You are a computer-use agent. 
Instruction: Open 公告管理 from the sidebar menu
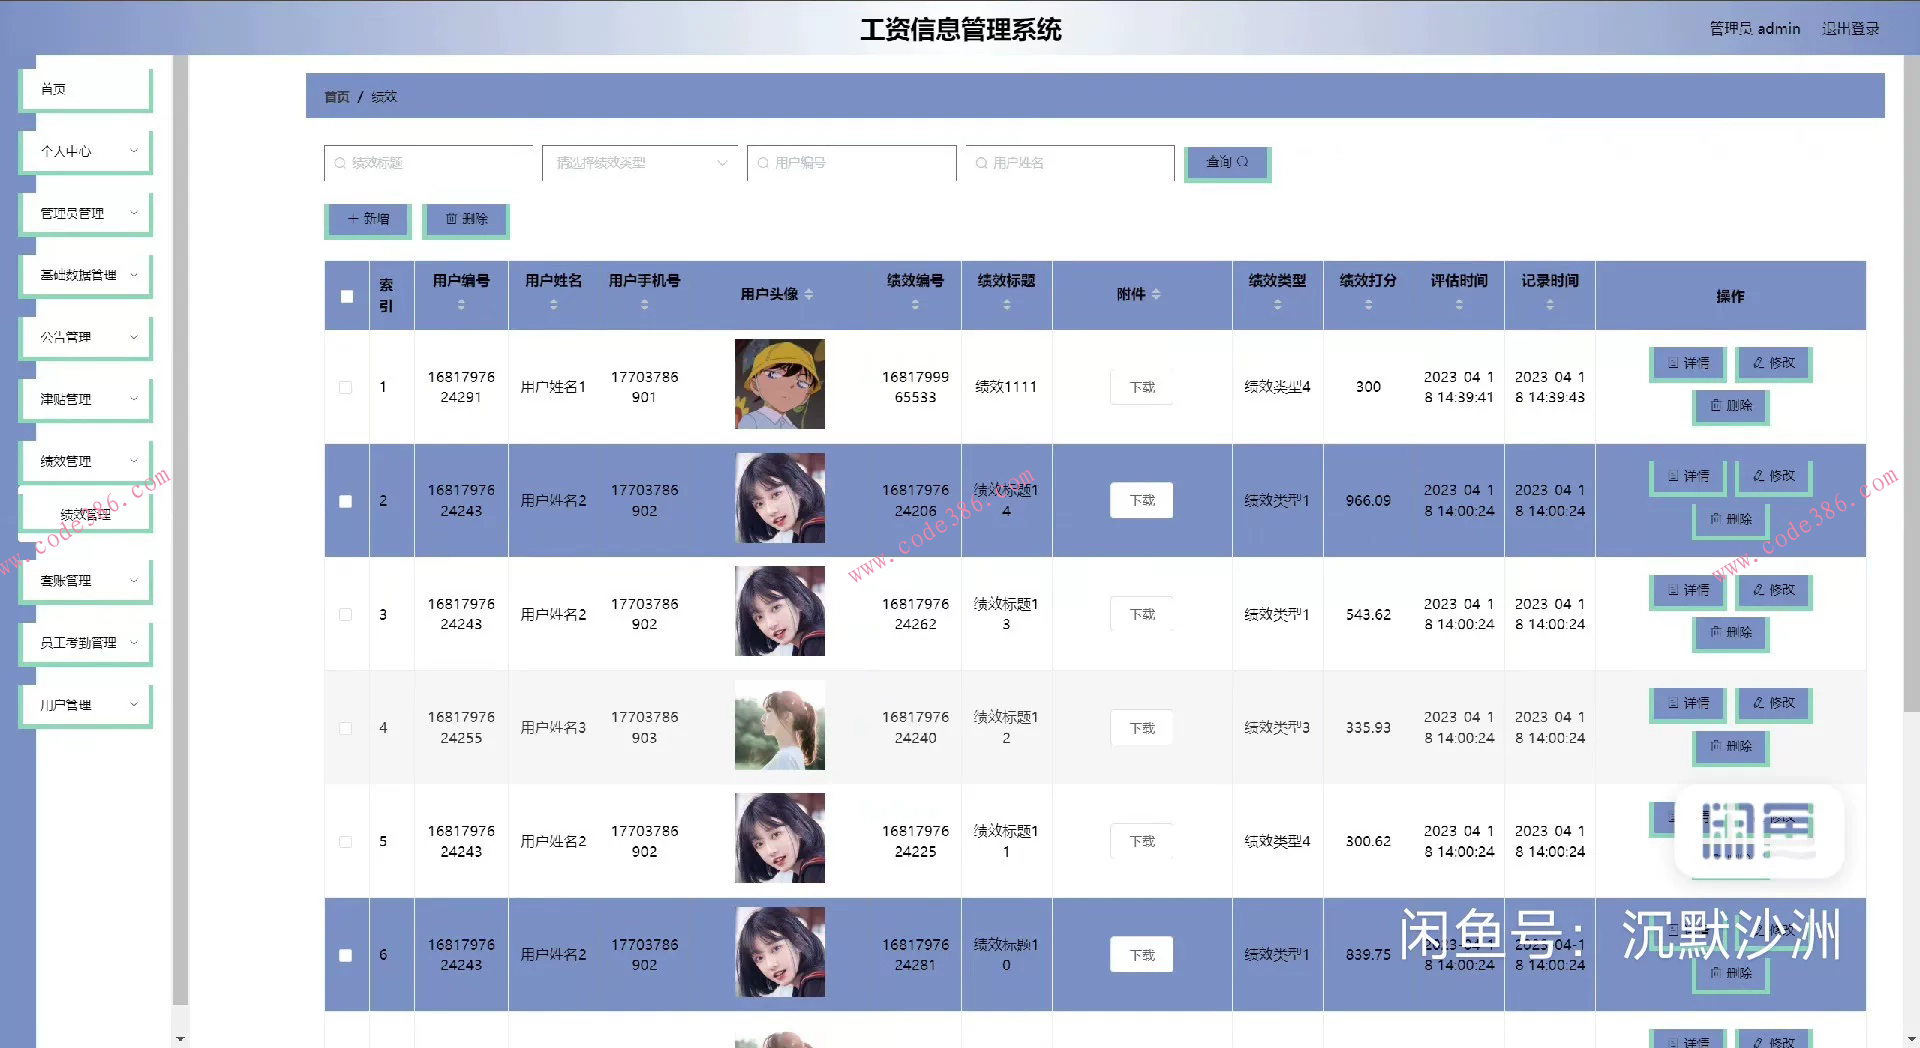pyautogui.click(x=85, y=337)
